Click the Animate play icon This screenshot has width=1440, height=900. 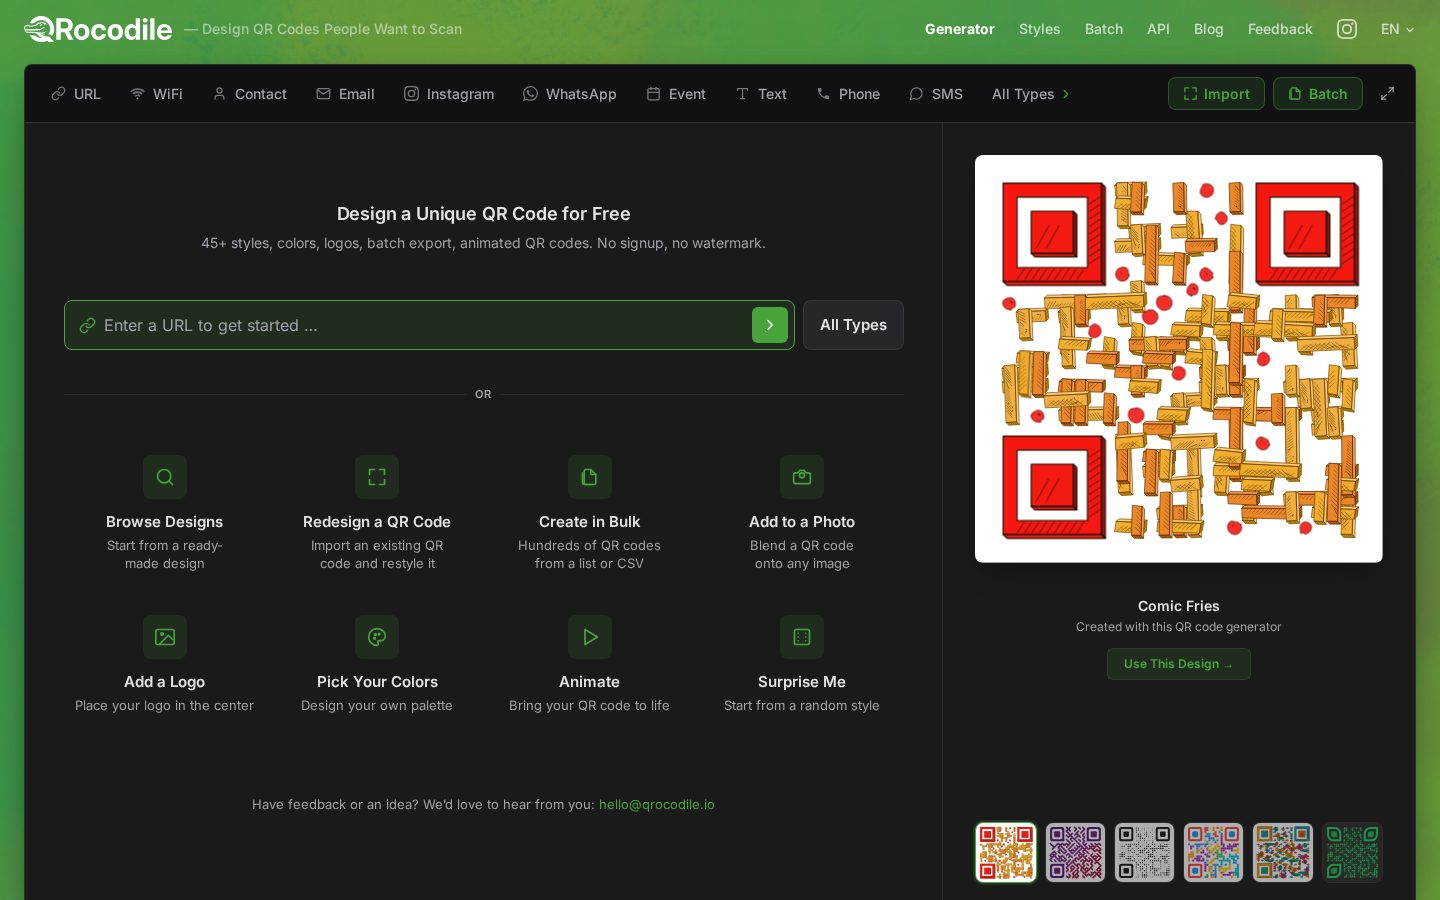pyautogui.click(x=590, y=637)
